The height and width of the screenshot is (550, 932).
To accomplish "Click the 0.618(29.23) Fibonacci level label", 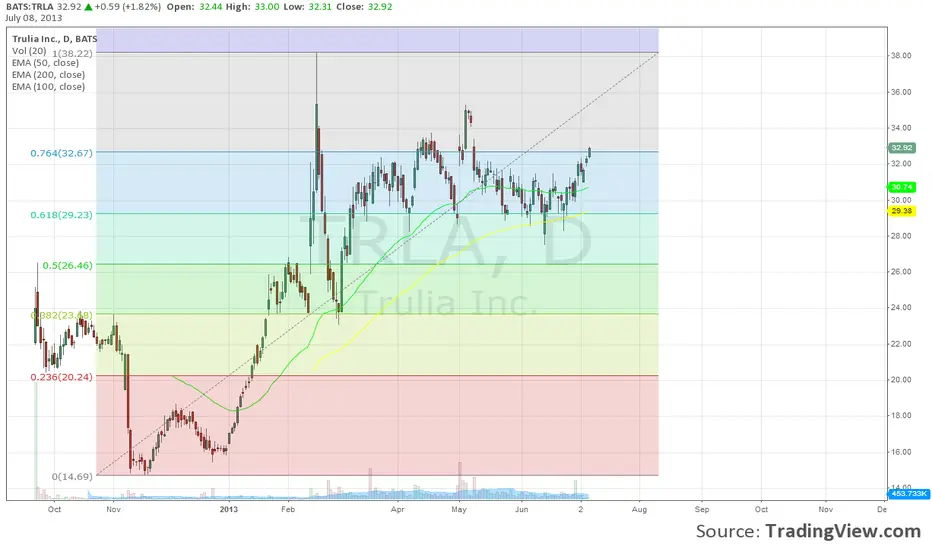I will tap(62, 215).
